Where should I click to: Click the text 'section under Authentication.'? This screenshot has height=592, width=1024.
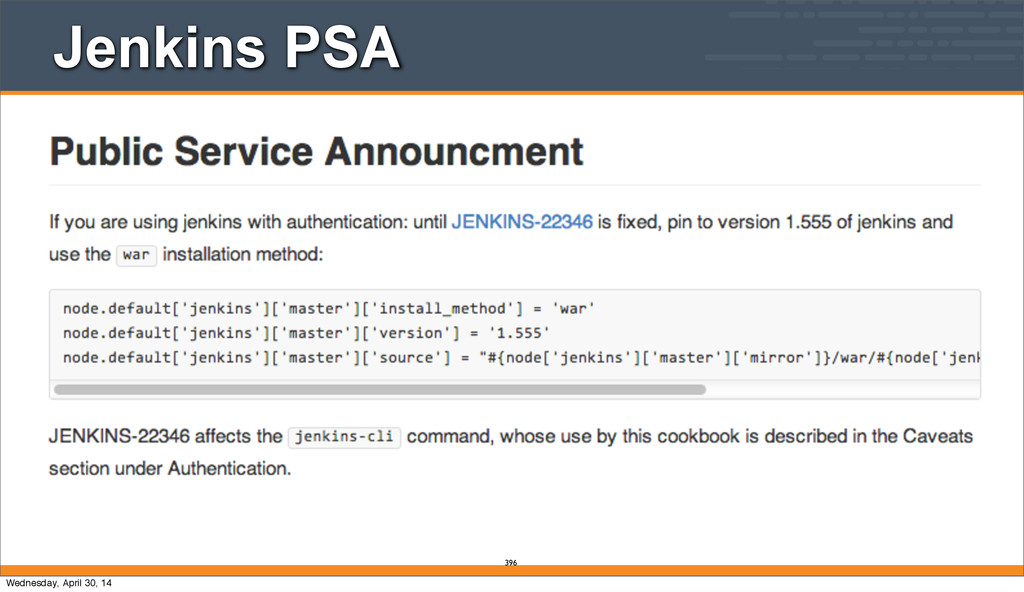pyautogui.click(x=170, y=469)
